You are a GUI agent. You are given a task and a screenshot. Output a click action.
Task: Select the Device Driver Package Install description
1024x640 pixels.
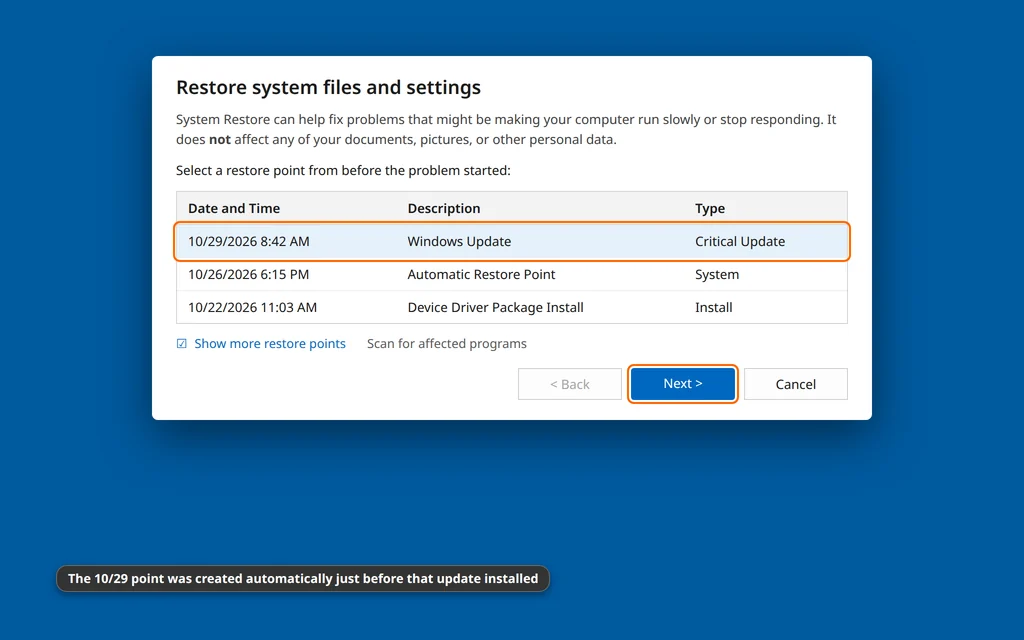click(x=496, y=307)
